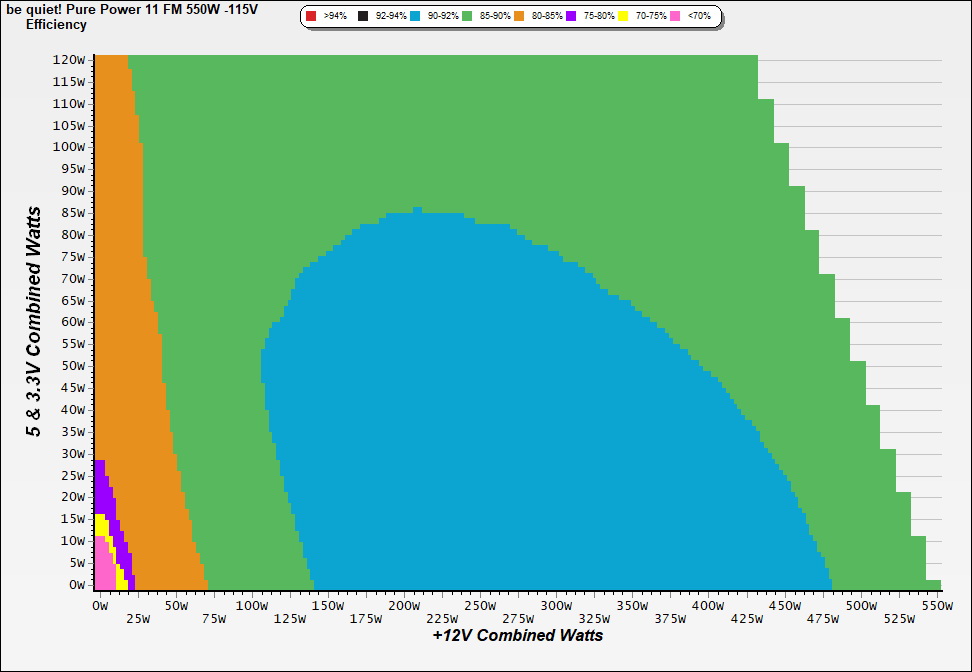The image size is (972, 672).
Task: Click the 0W label on the x-axis
Action: (100, 606)
